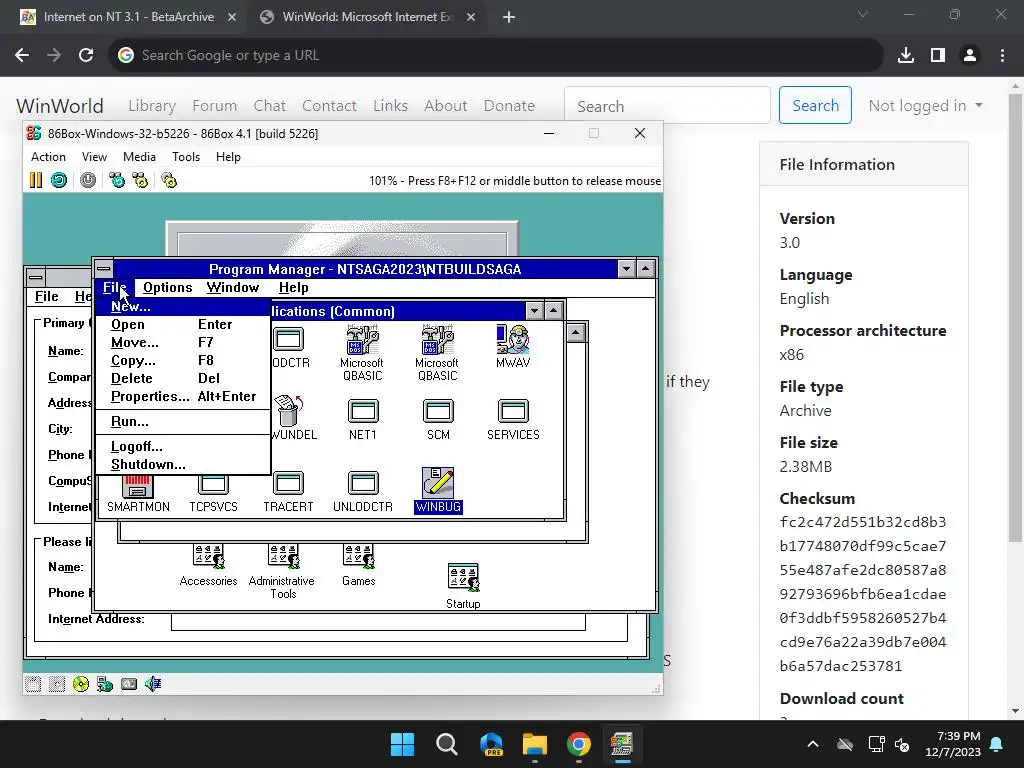Open the 86Box Media menu
The height and width of the screenshot is (768, 1024).
pos(139,157)
